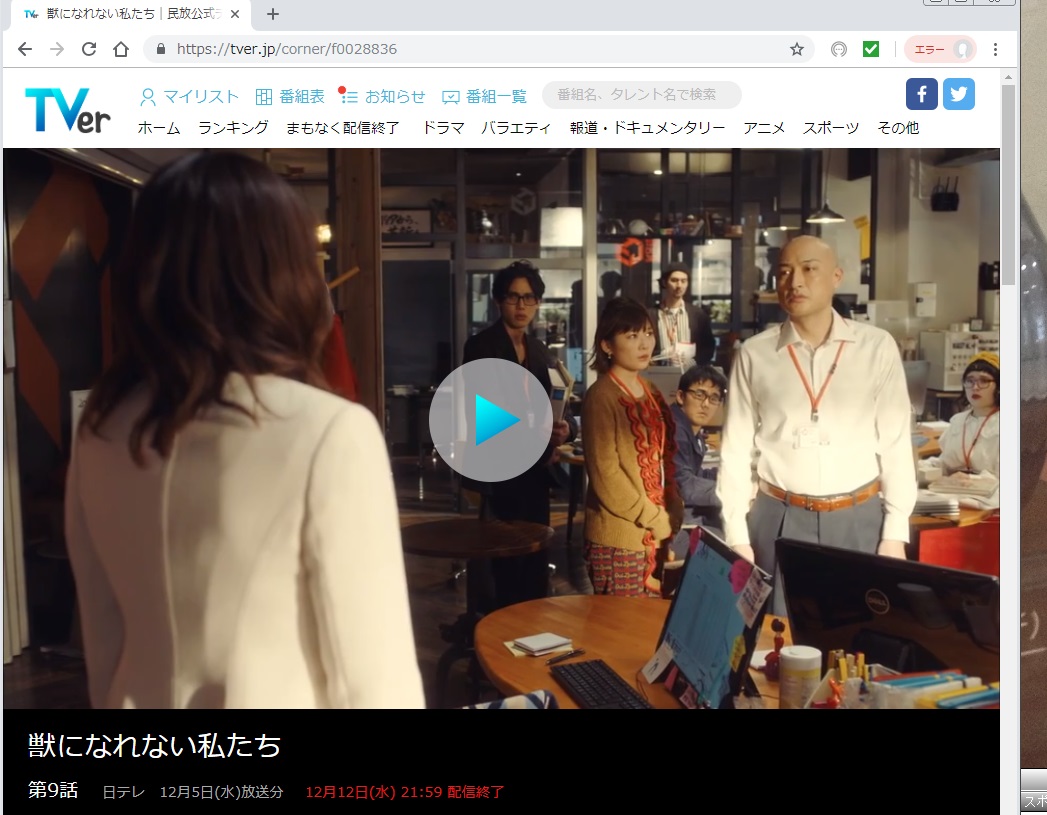Open the 番組一覧 program list
The width and height of the screenshot is (1047, 815).
tap(485, 97)
